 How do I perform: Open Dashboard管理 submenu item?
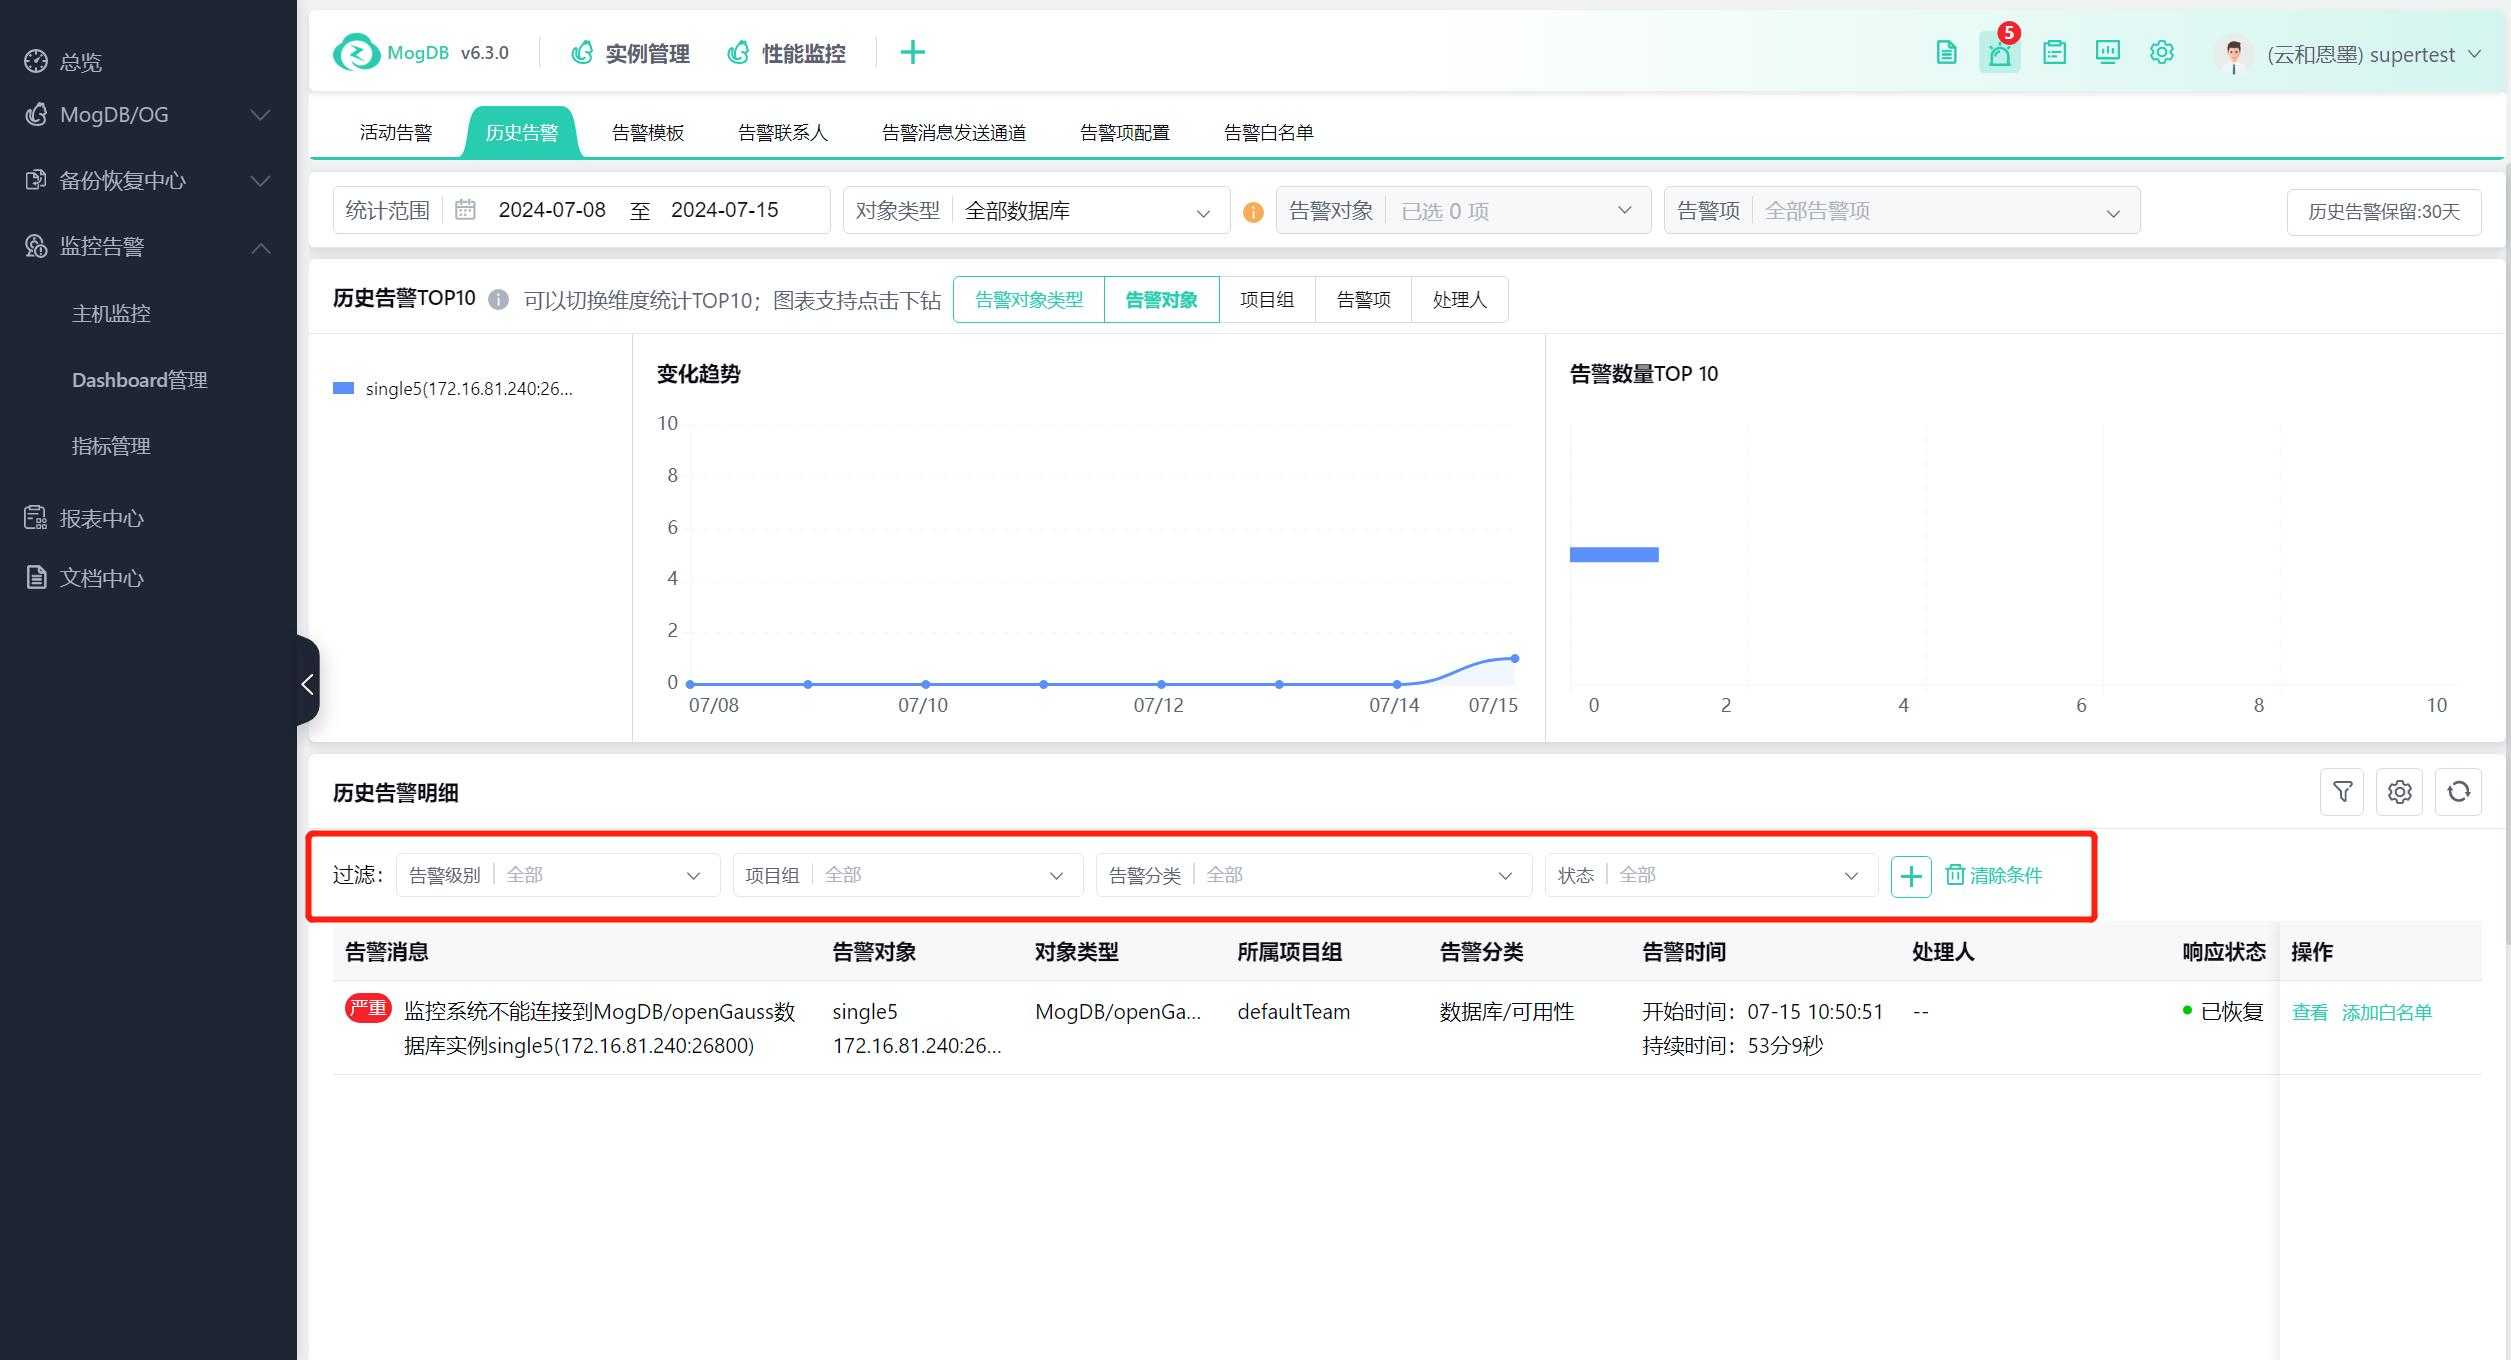[x=140, y=380]
